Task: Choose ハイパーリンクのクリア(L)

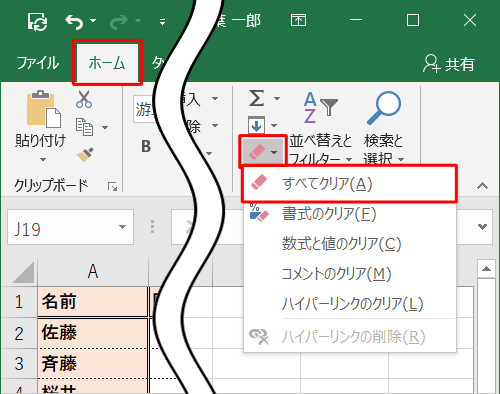Action: 350,304
